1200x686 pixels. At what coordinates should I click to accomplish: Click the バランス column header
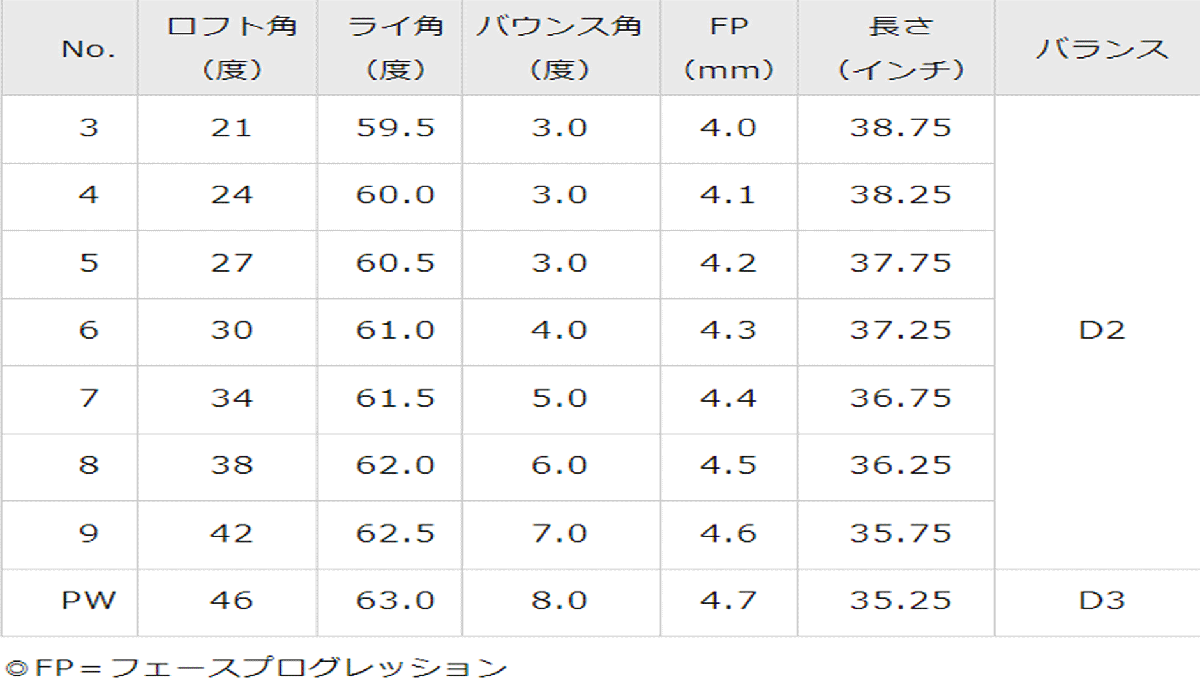click(x=1102, y=49)
